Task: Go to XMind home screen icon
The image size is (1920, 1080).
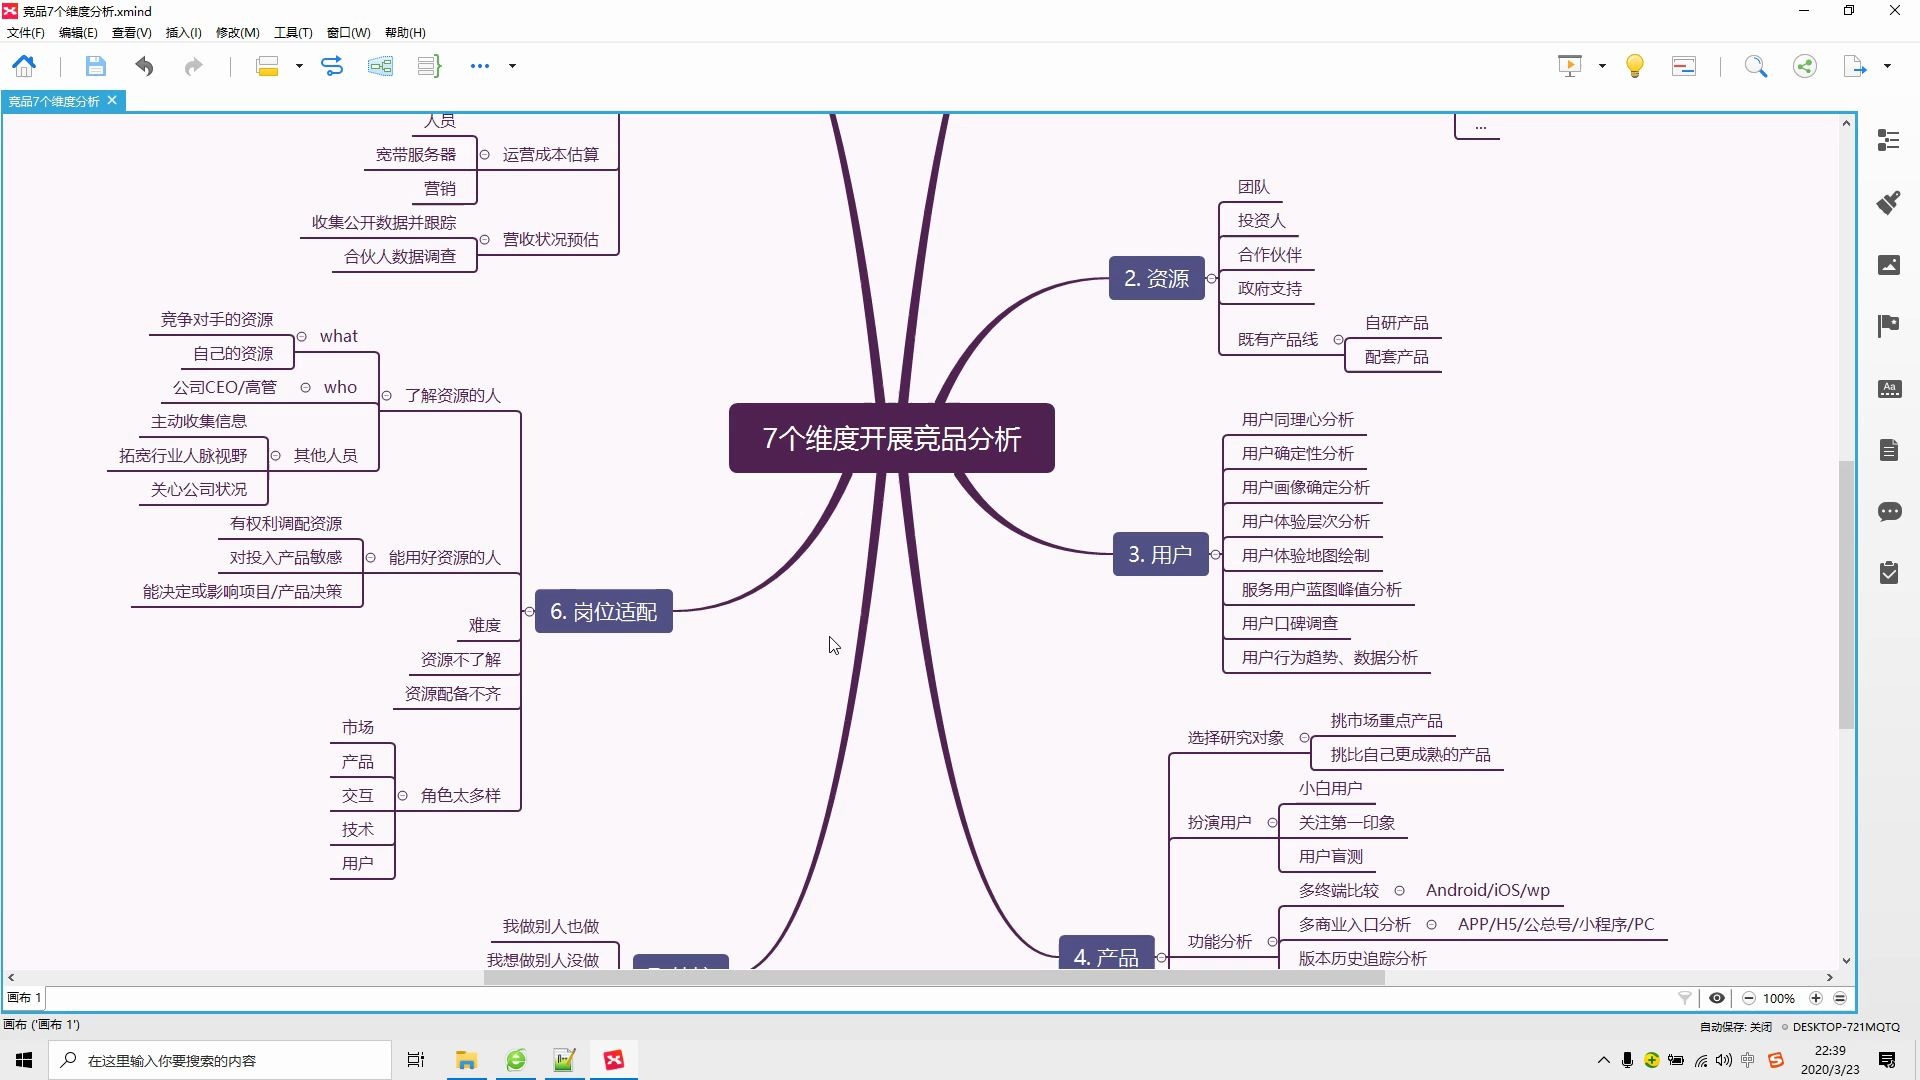Action: (24, 66)
